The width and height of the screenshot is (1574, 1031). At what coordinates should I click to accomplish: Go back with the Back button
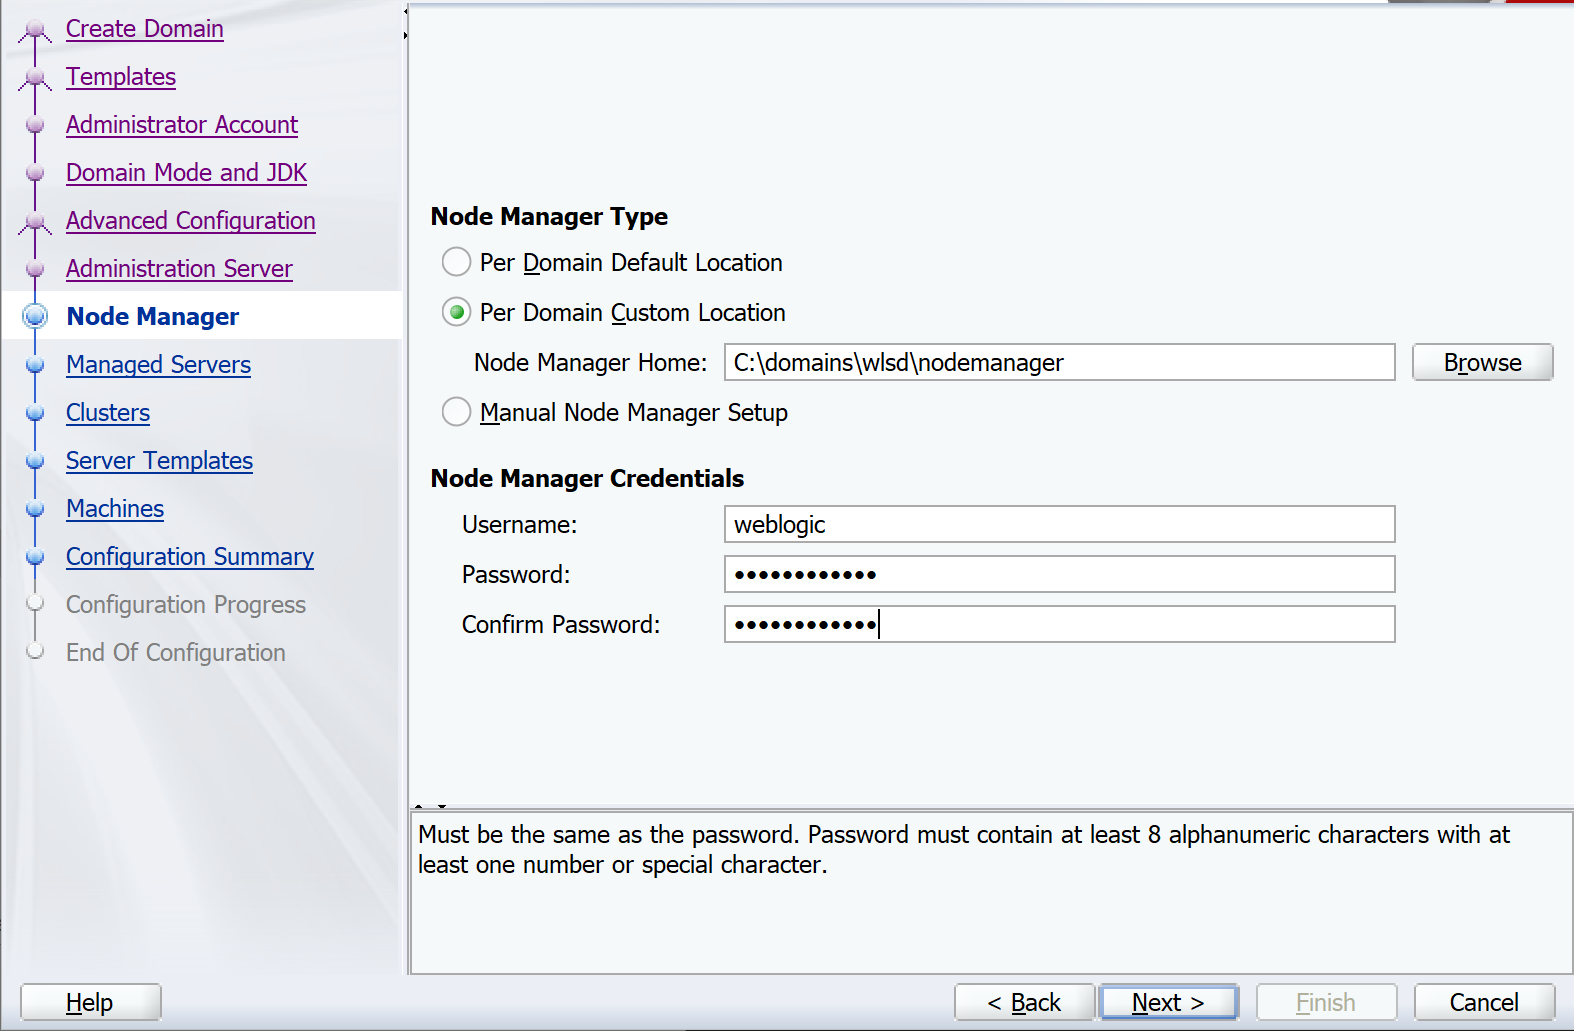[1023, 1002]
